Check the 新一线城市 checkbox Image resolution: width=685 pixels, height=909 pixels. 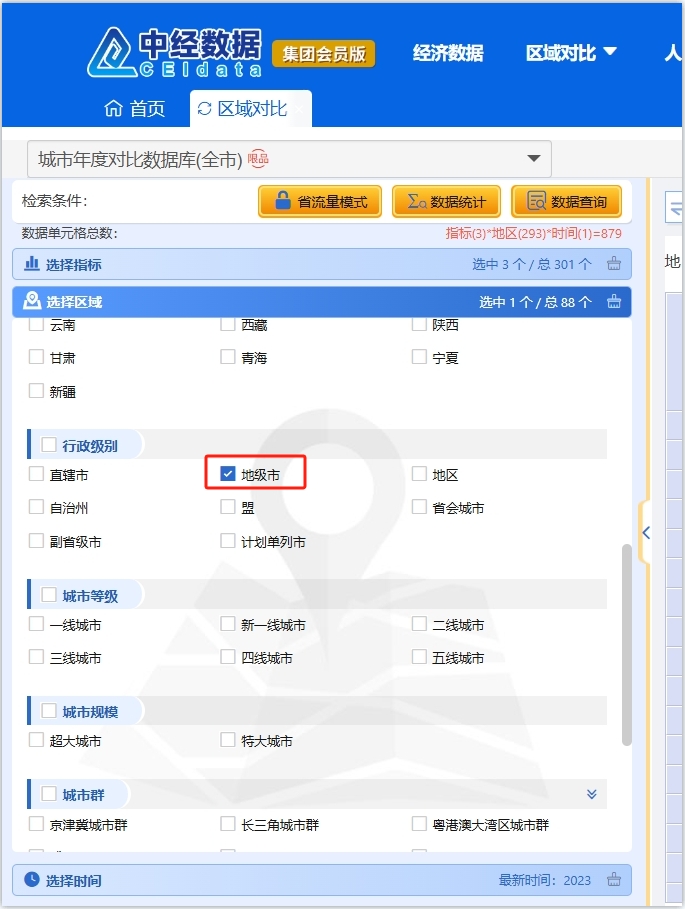[x=228, y=624]
